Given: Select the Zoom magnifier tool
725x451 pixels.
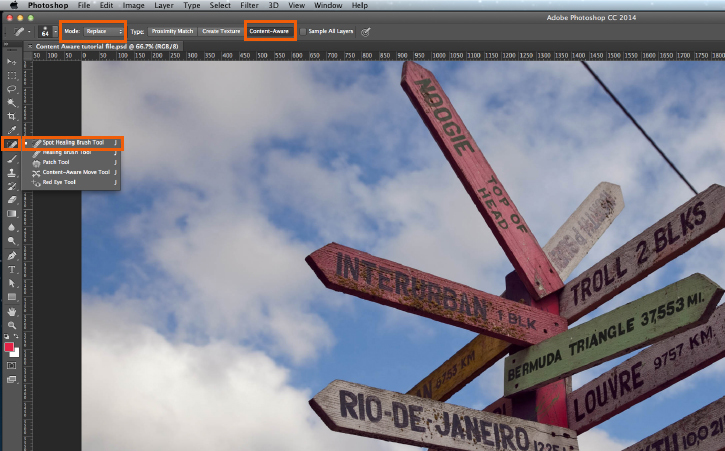Looking at the screenshot, I should click(x=12, y=325).
